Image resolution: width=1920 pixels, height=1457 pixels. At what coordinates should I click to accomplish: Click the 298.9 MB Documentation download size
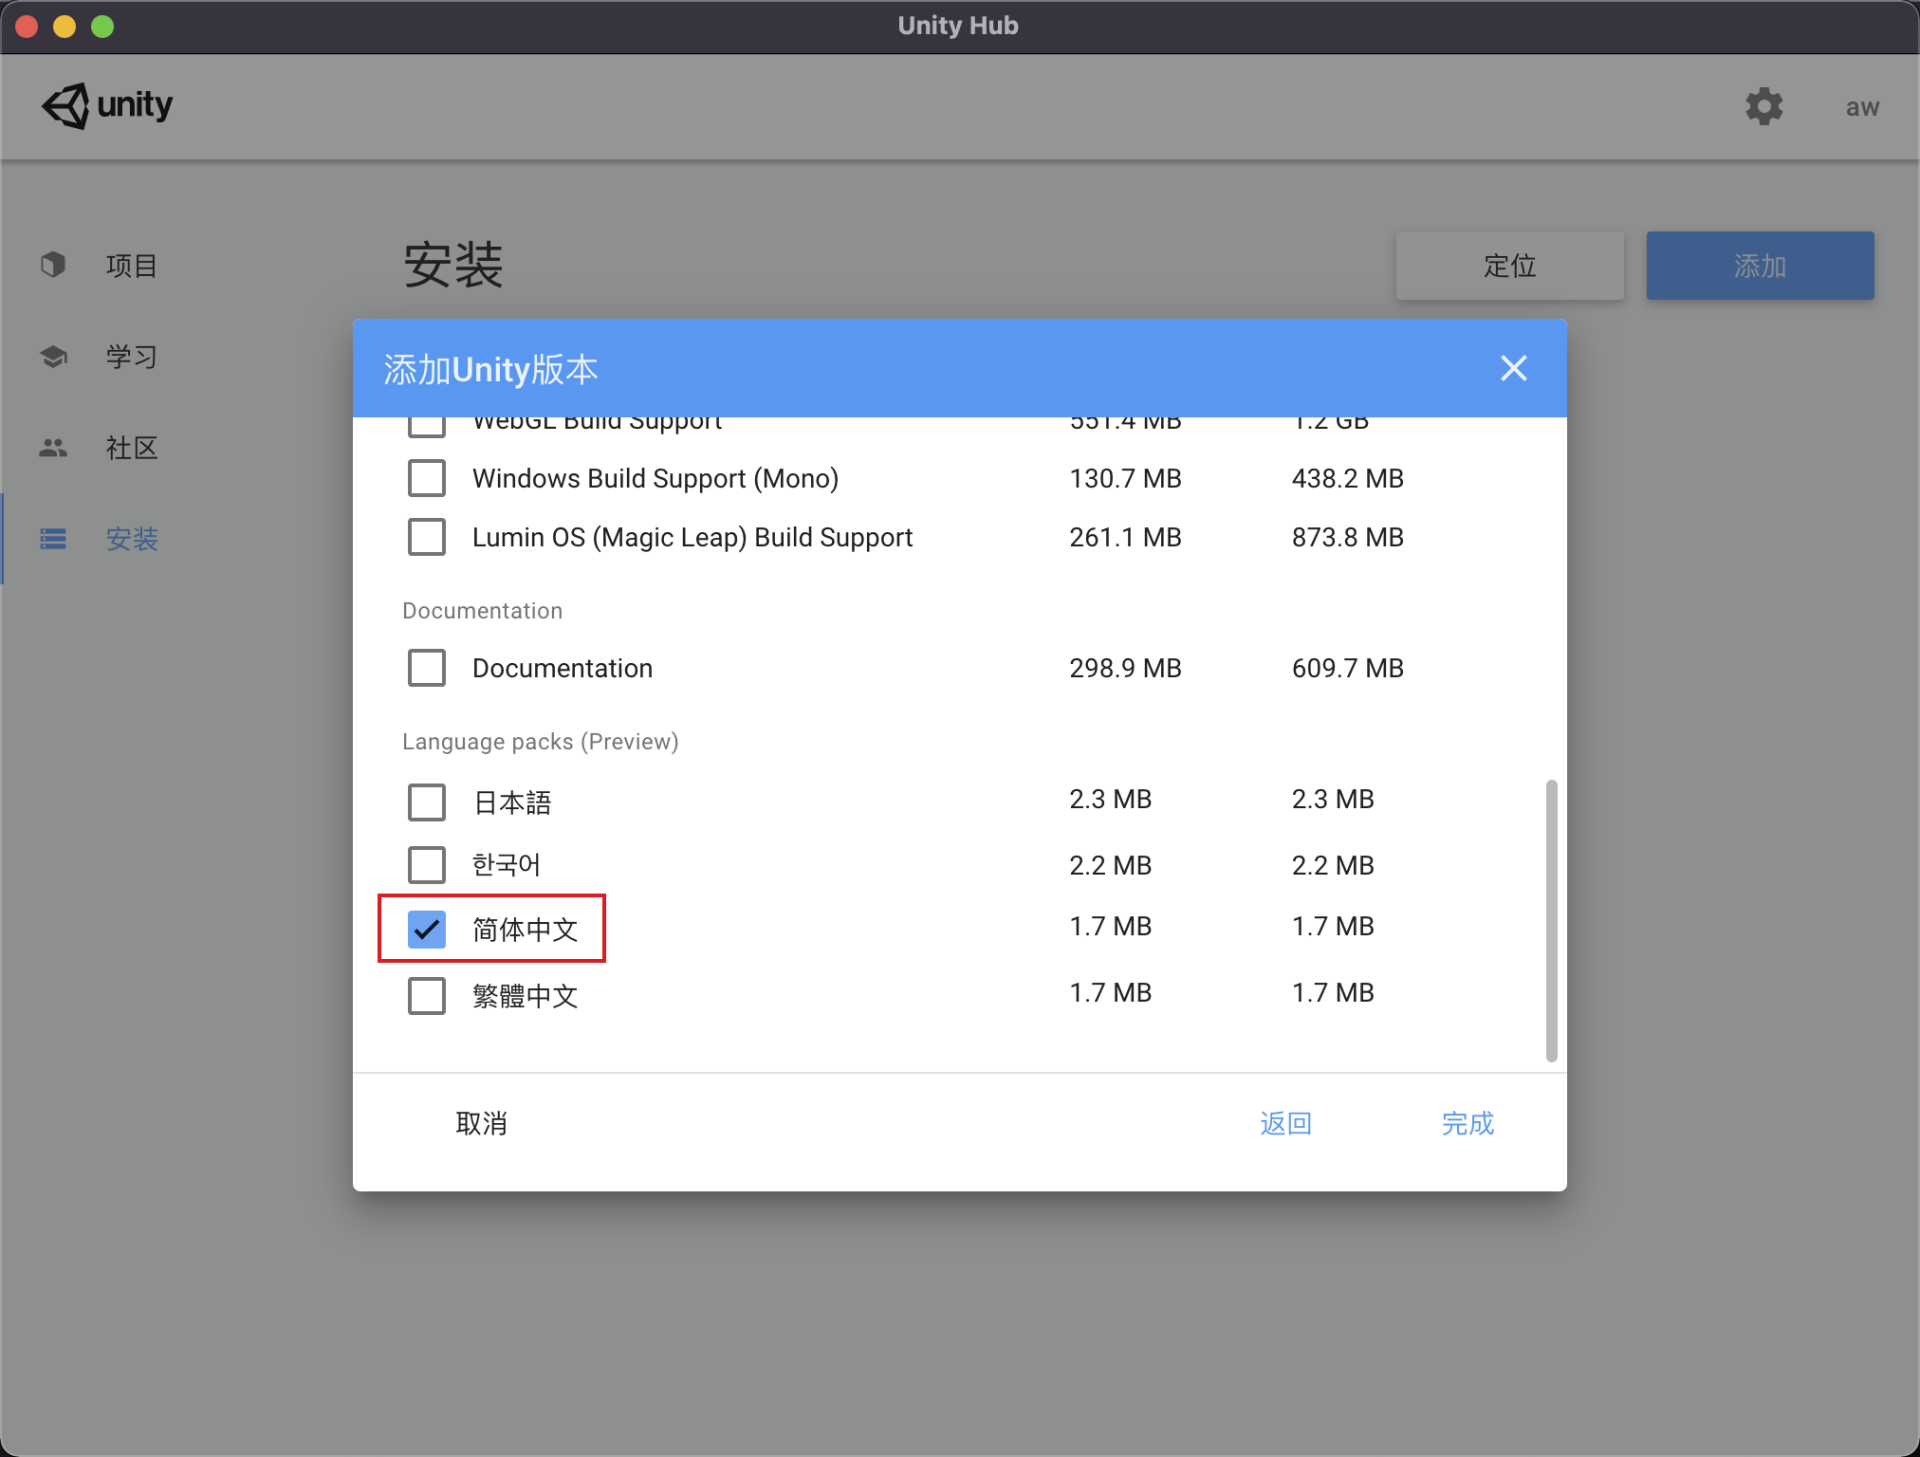click(x=1125, y=668)
